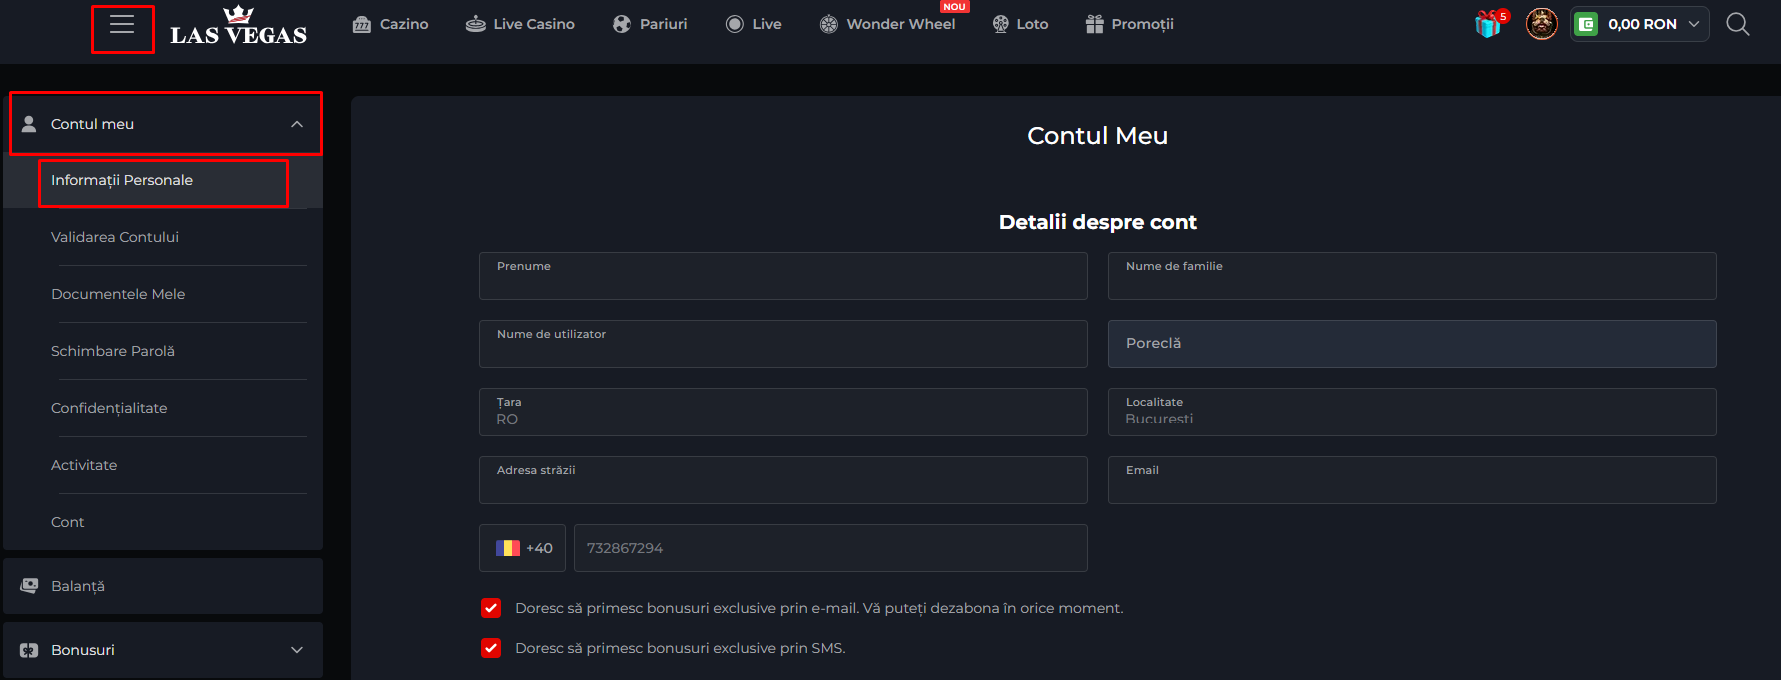Uncheck SMS bonus offers checkbox

click(491, 648)
